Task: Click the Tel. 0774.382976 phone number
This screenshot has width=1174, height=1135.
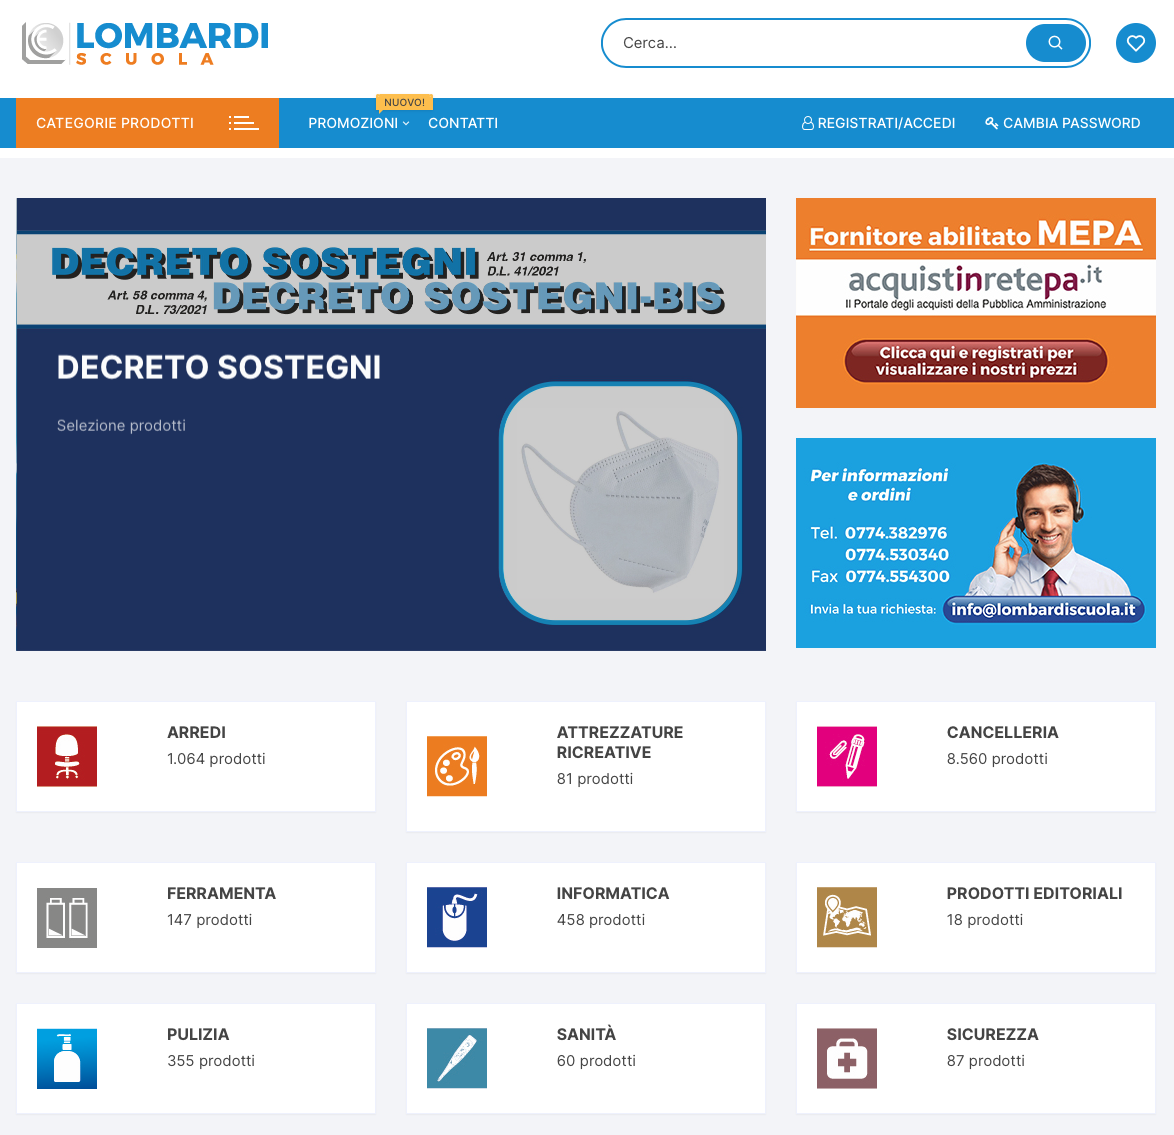Action: coord(879,533)
